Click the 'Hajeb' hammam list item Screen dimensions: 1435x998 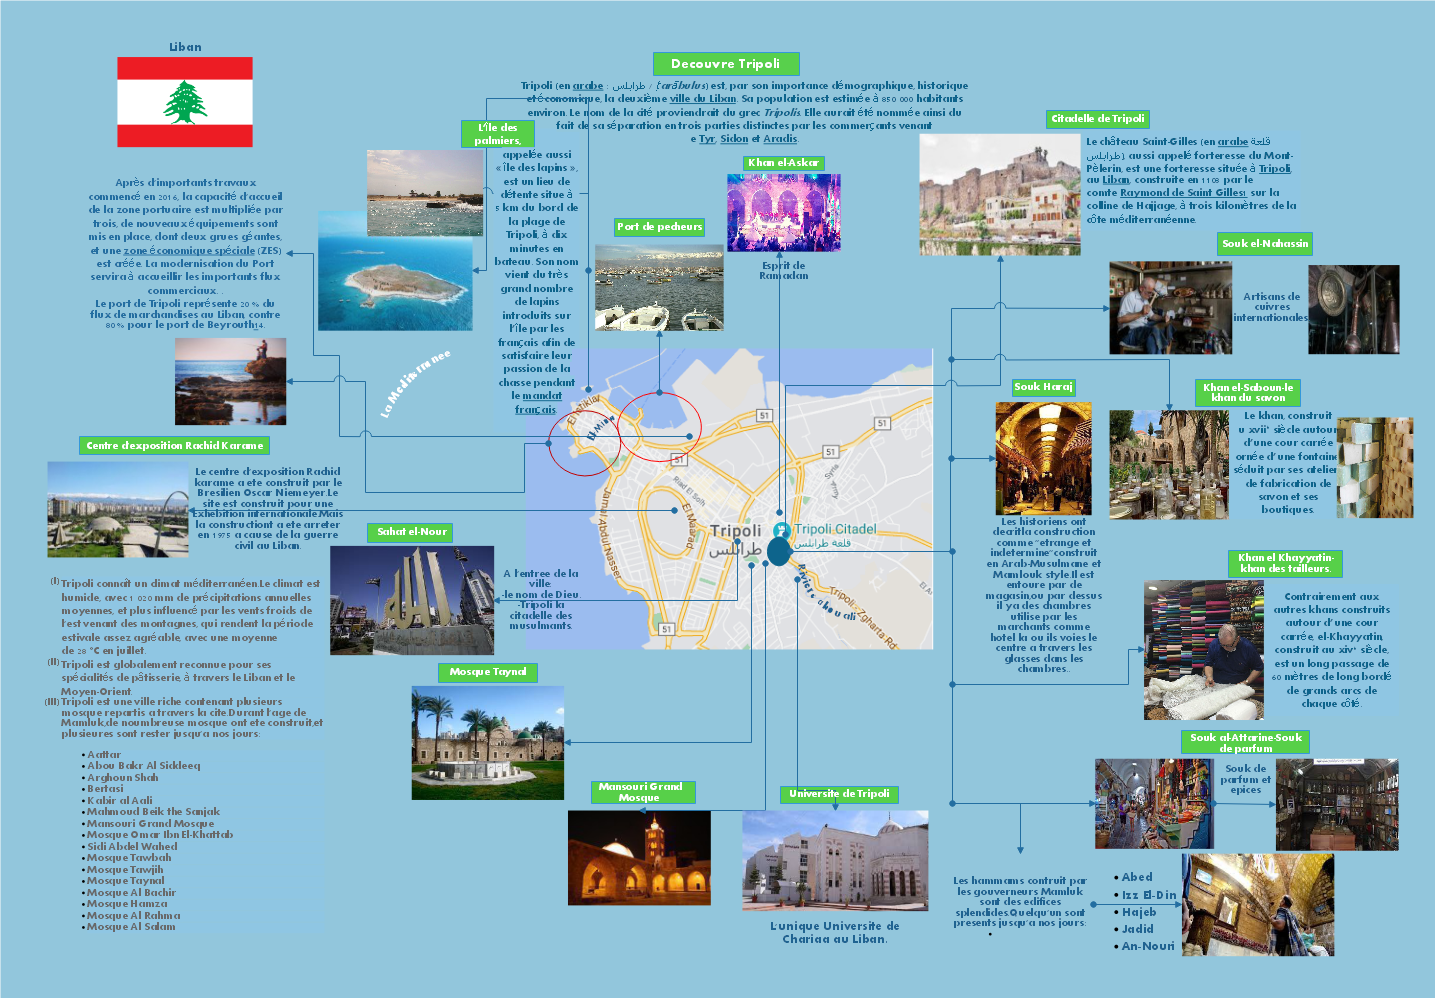click(x=1139, y=912)
